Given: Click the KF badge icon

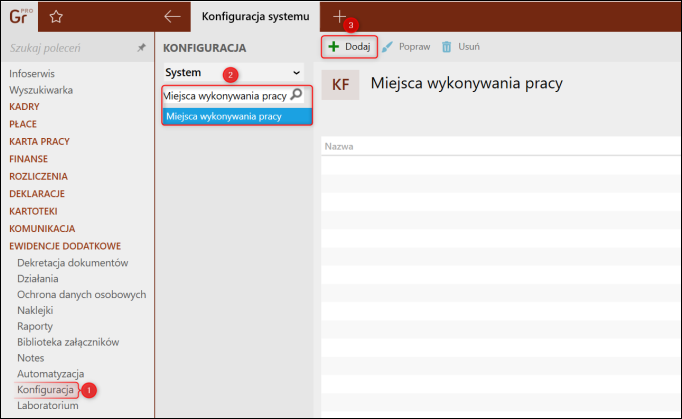Looking at the screenshot, I should 340,84.
